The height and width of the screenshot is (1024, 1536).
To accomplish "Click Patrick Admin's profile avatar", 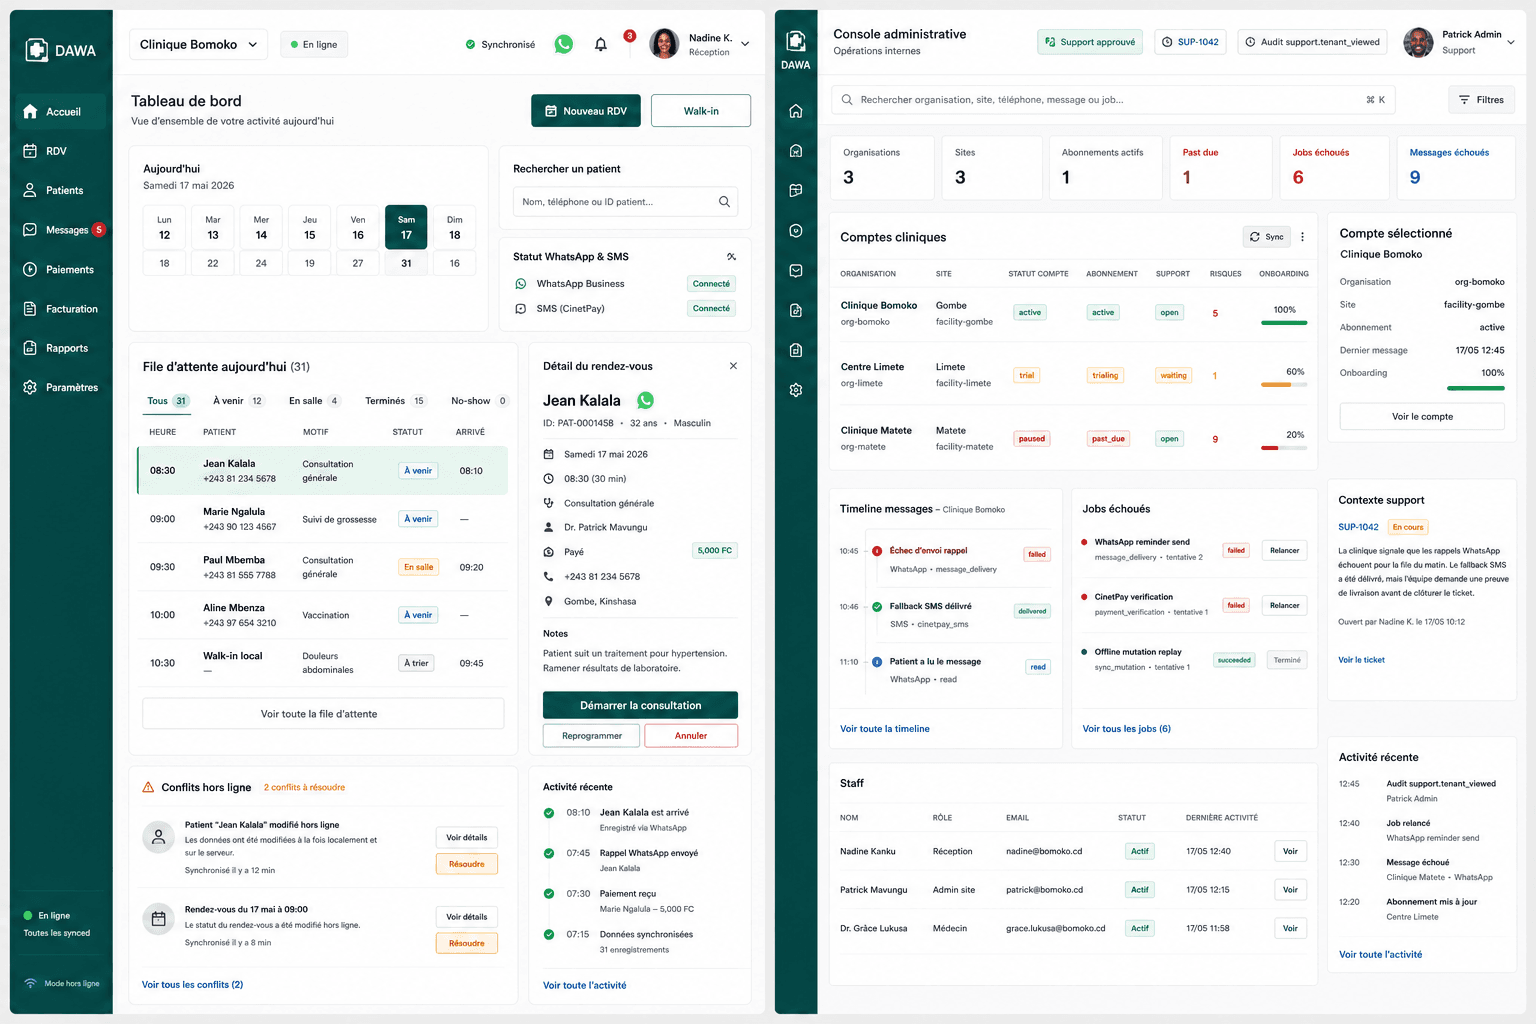I will tap(1418, 42).
